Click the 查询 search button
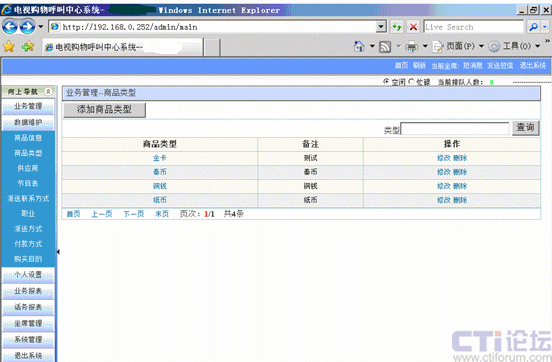 click(525, 127)
